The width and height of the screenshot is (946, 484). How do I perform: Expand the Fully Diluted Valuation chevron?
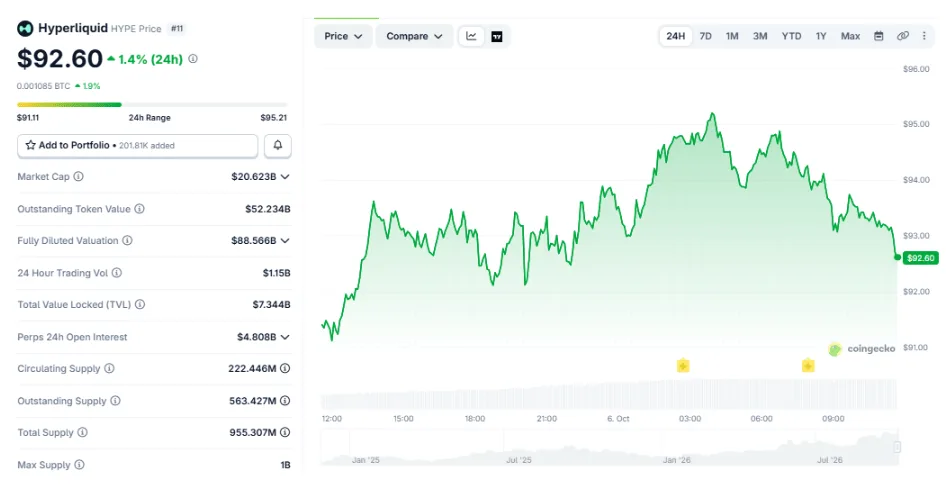pyautogui.click(x=285, y=241)
